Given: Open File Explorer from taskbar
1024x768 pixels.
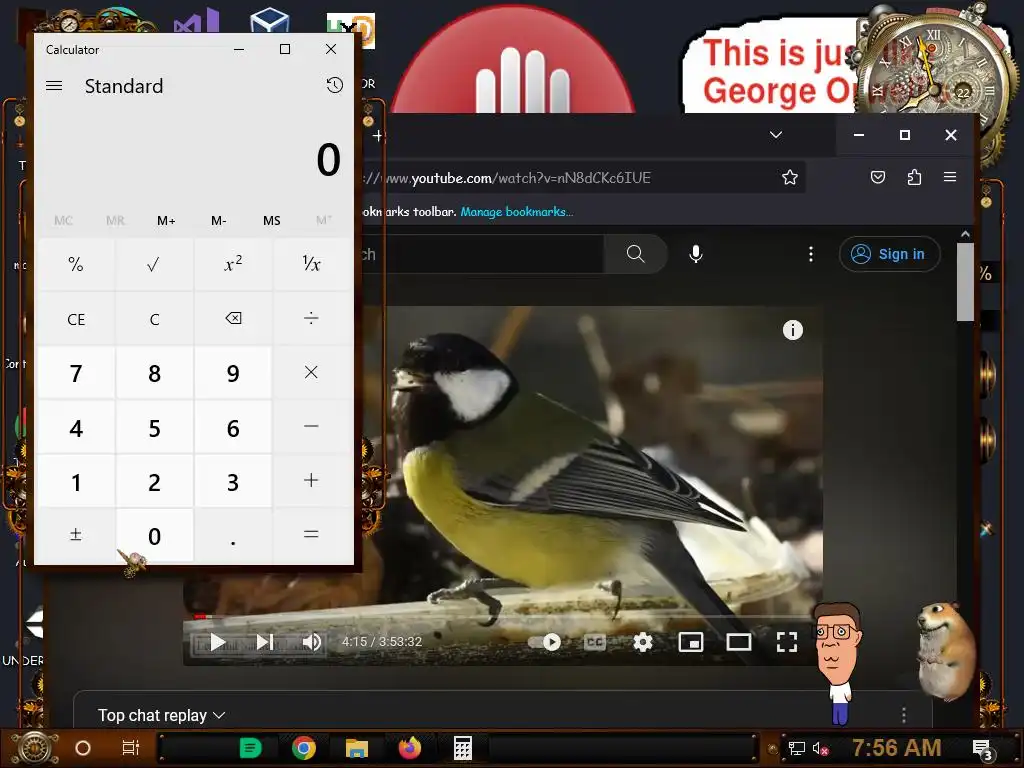Looking at the screenshot, I should [x=357, y=748].
